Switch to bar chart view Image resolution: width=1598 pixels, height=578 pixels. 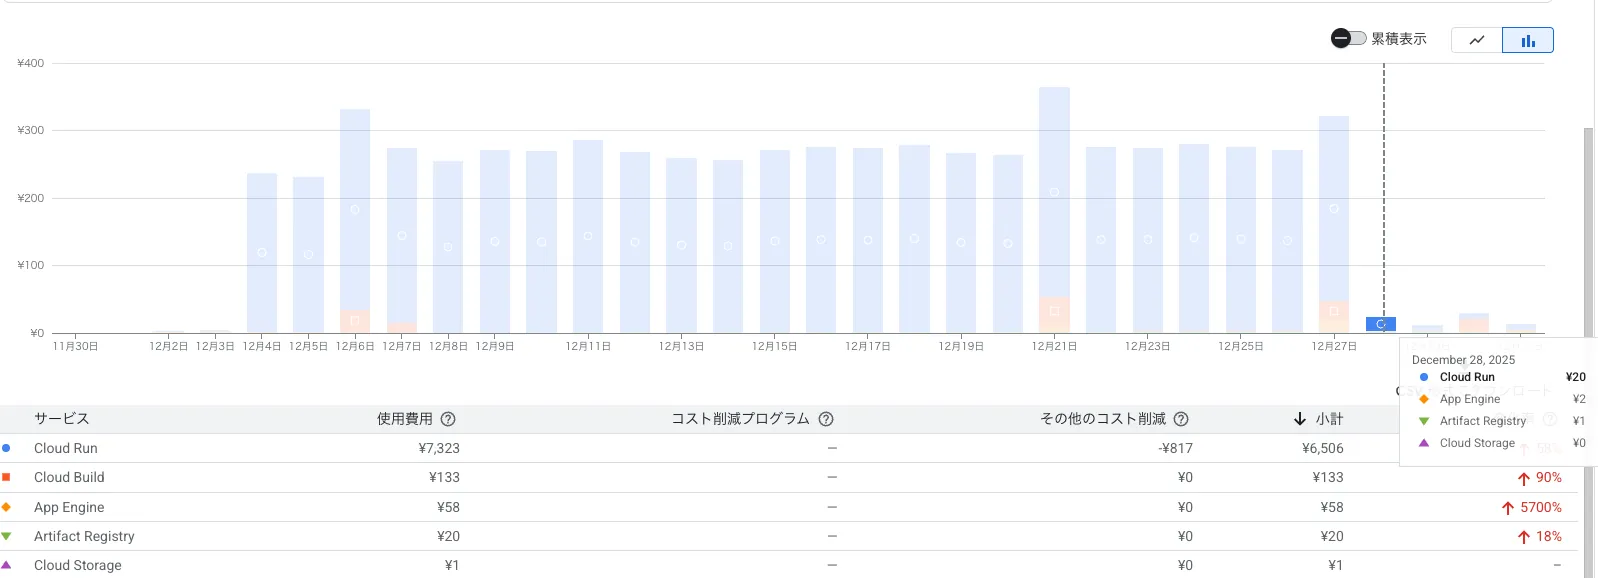pos(1528,40)
